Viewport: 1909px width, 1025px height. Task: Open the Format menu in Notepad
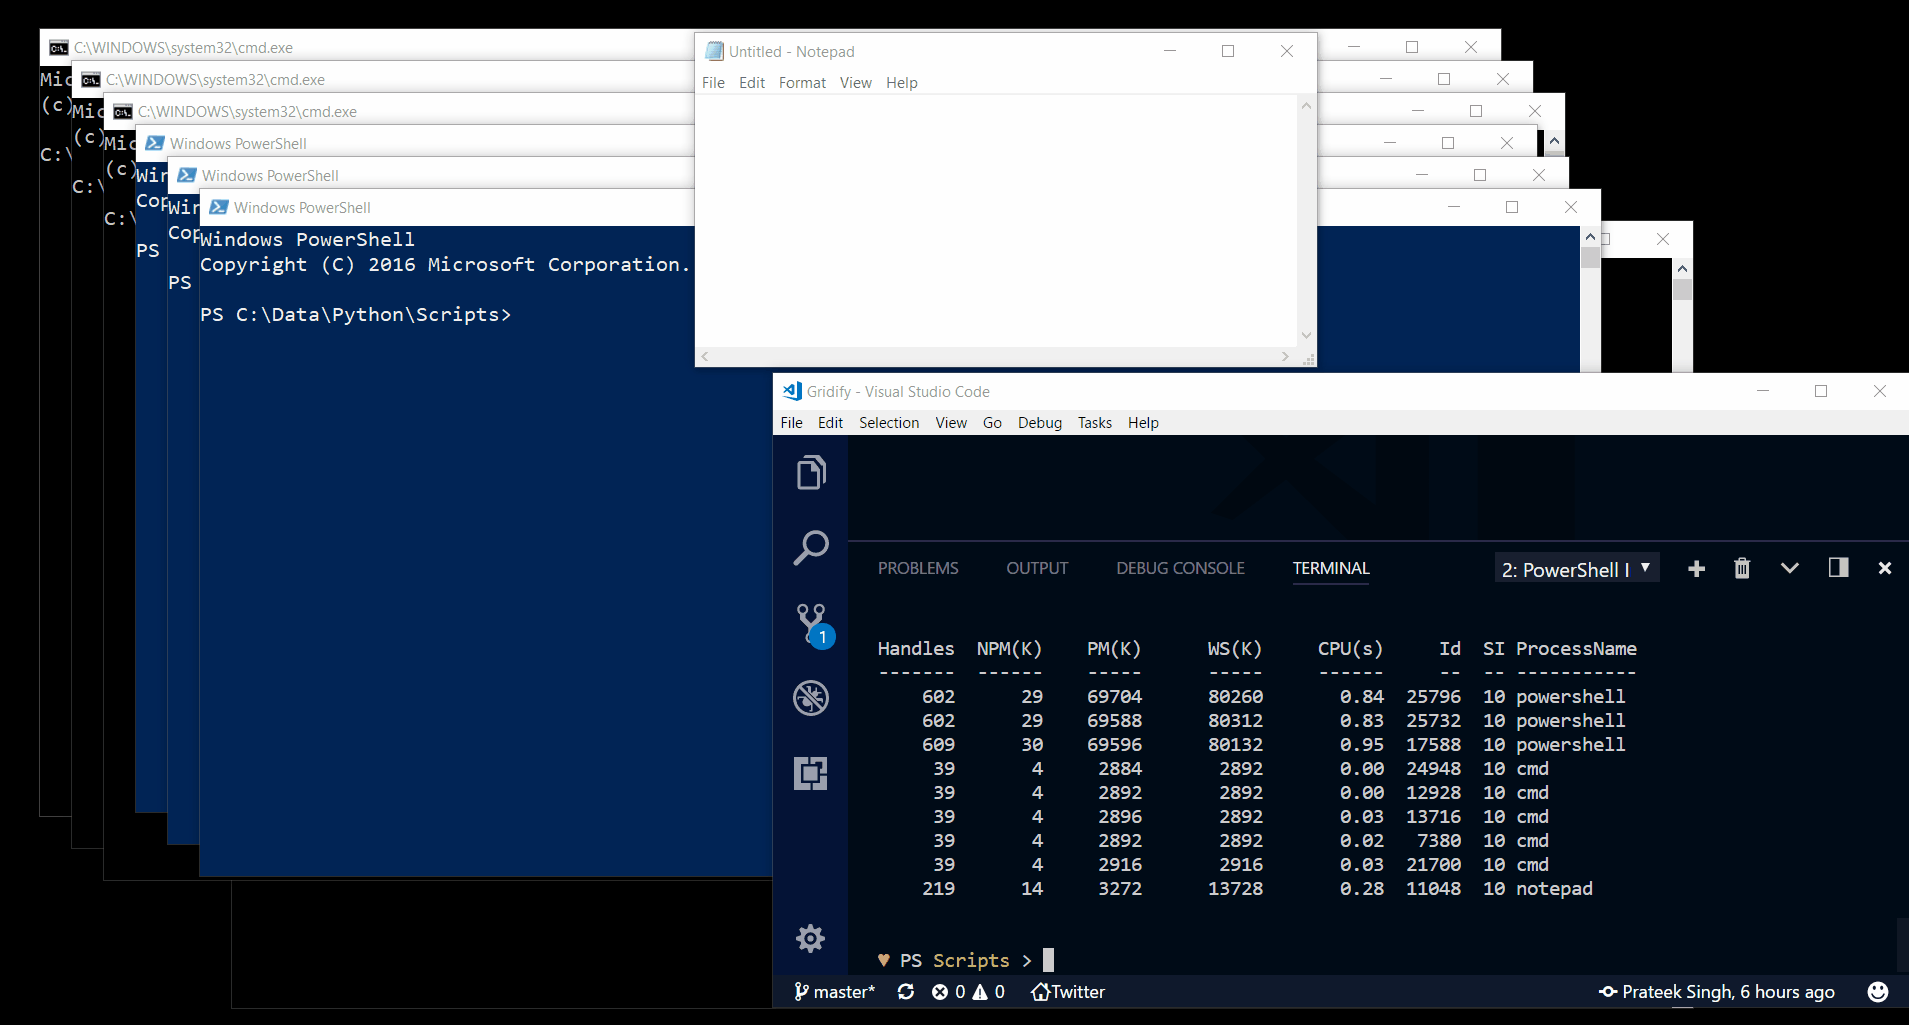click(802, 83)
